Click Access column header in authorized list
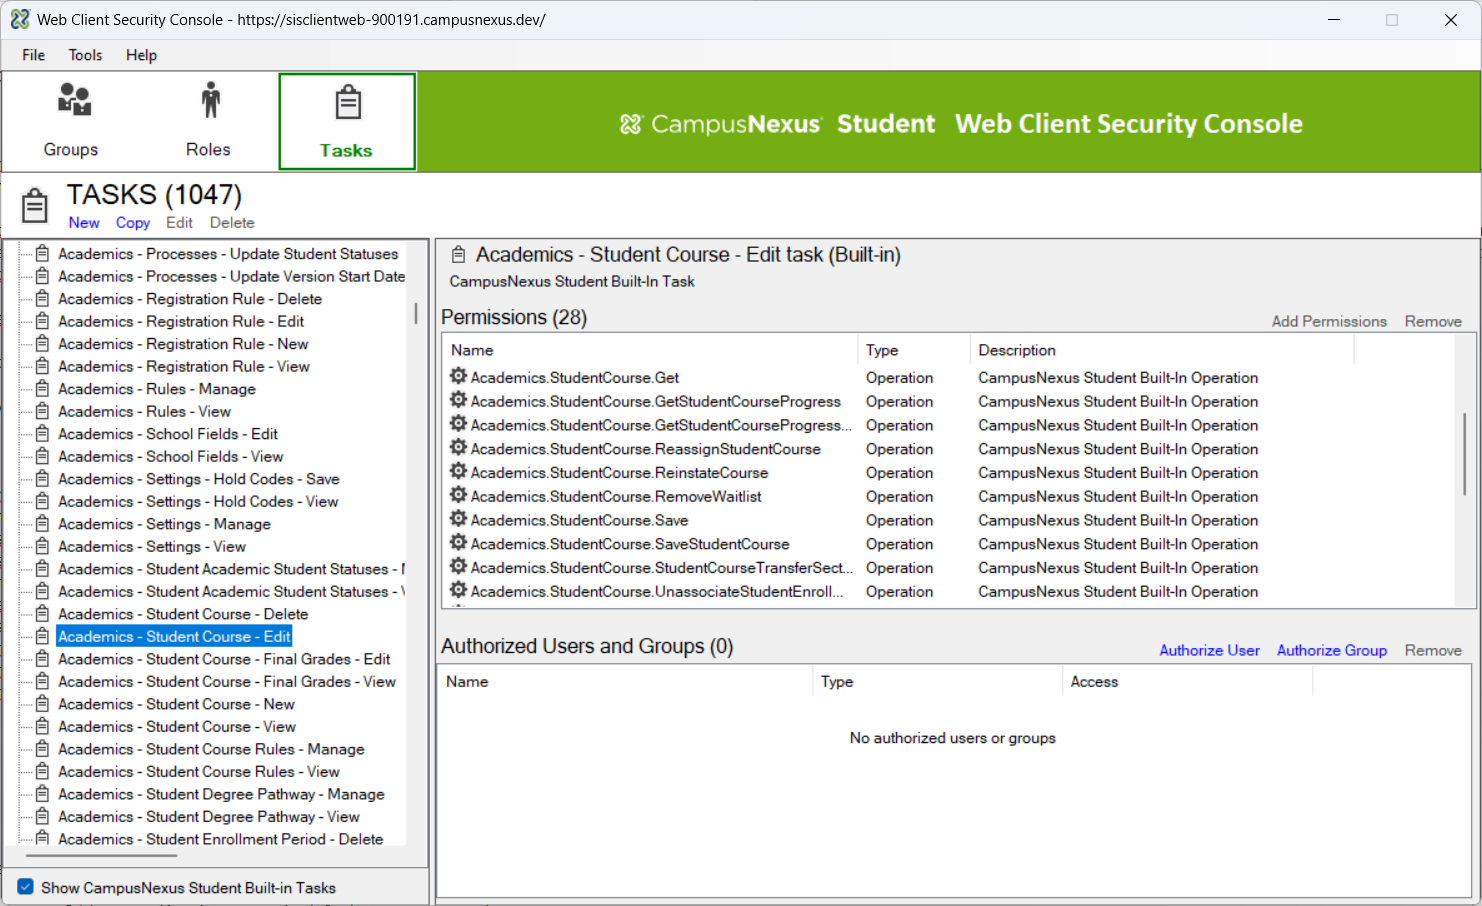1482x906 pixels. 1187,681
